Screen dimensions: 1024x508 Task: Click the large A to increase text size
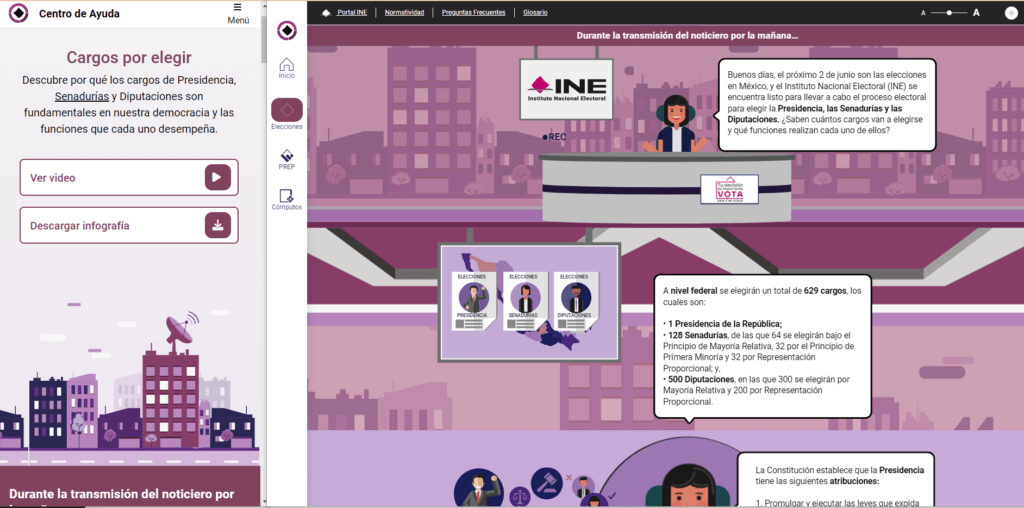click(x=977, y=13)
